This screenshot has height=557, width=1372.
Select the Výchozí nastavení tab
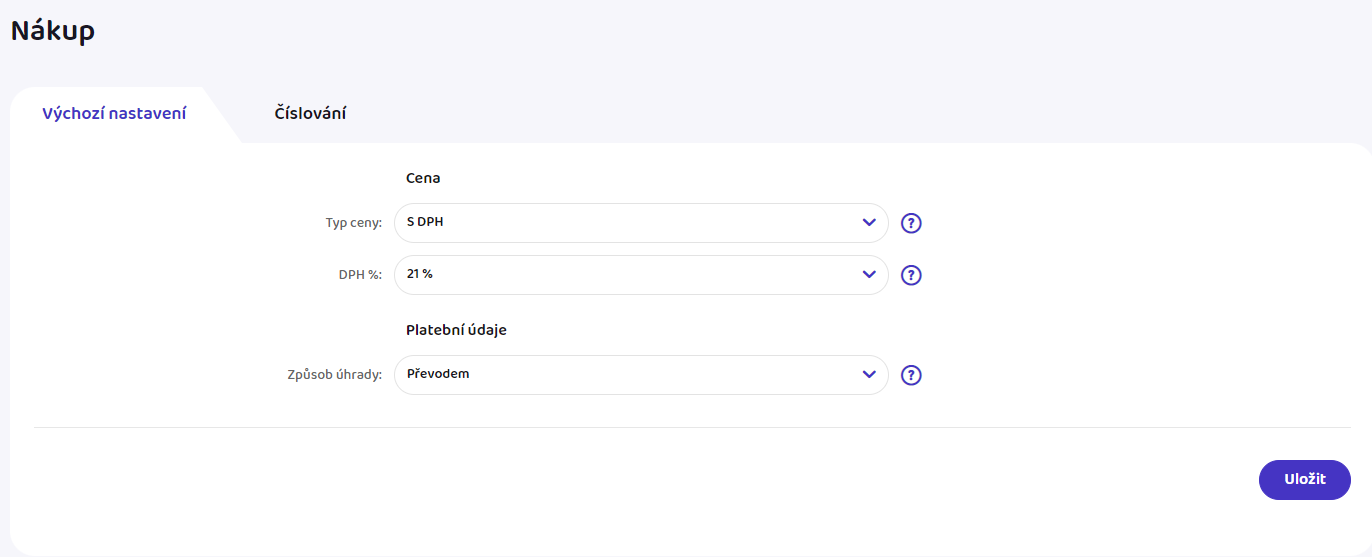[x=114, y=114]
